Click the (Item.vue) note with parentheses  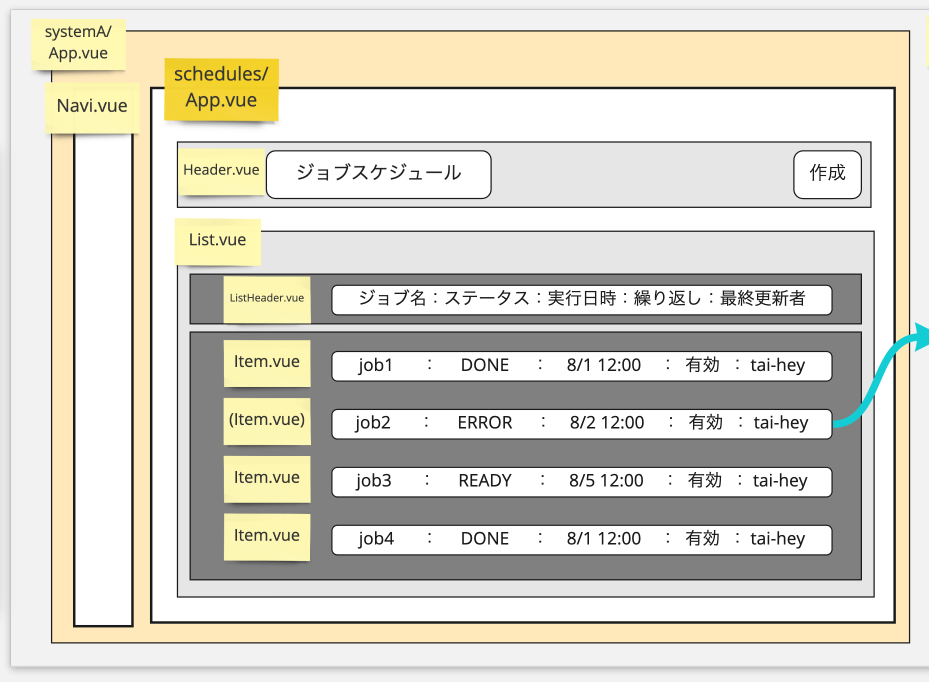click(266, 420)
